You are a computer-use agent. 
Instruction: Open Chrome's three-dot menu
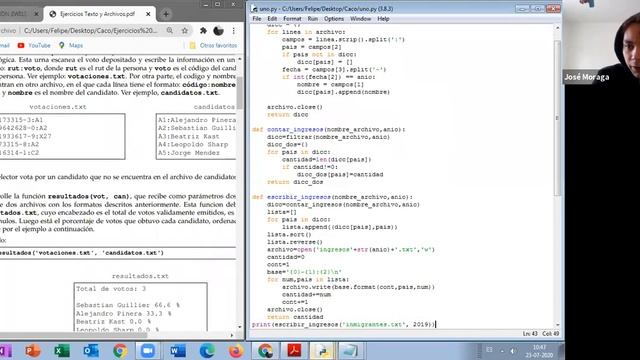[233, 31]
